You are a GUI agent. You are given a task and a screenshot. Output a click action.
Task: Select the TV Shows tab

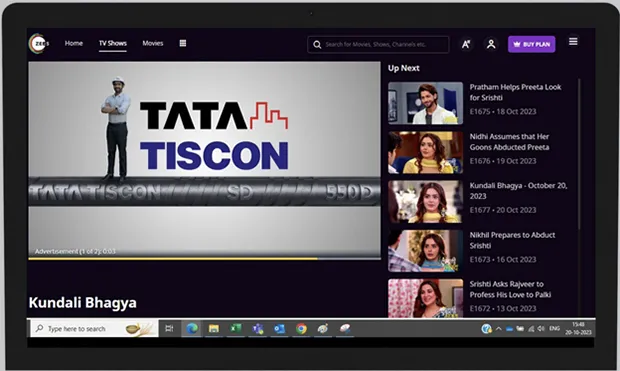(x=113, y=43)
